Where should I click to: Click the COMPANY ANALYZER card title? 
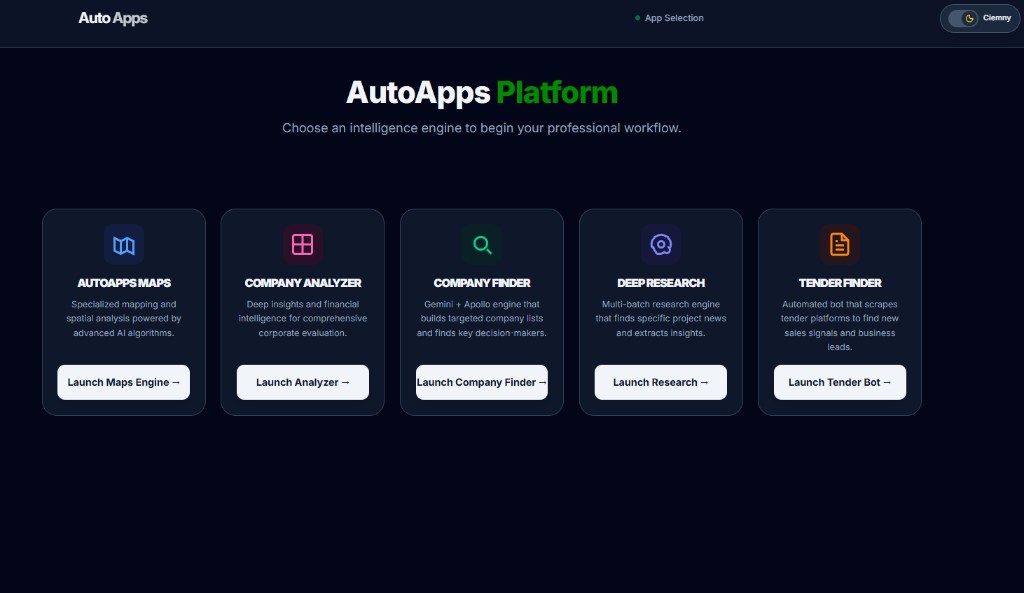(302, 283)
